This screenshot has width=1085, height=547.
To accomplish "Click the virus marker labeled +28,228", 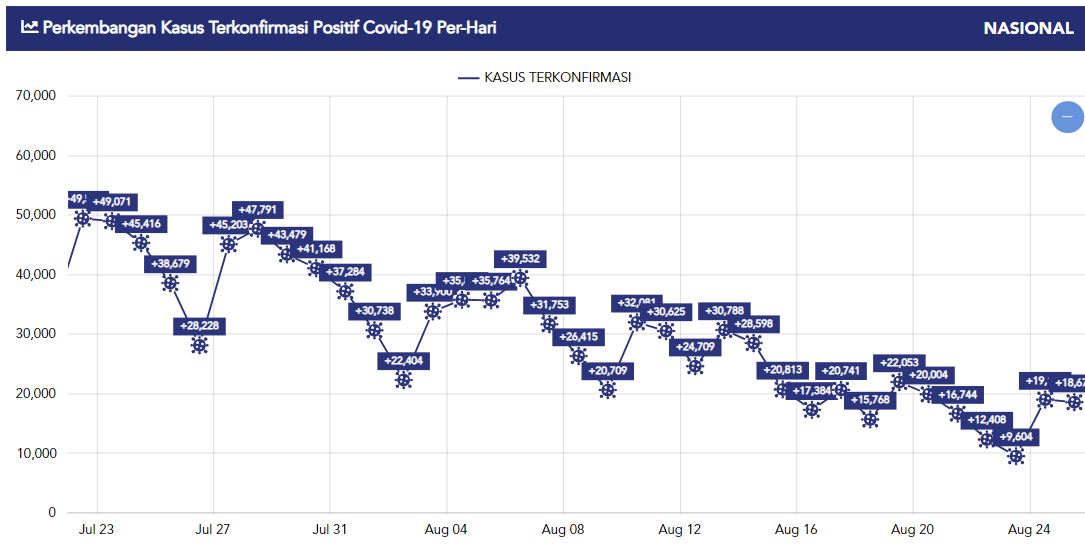I will coord(199,345).
